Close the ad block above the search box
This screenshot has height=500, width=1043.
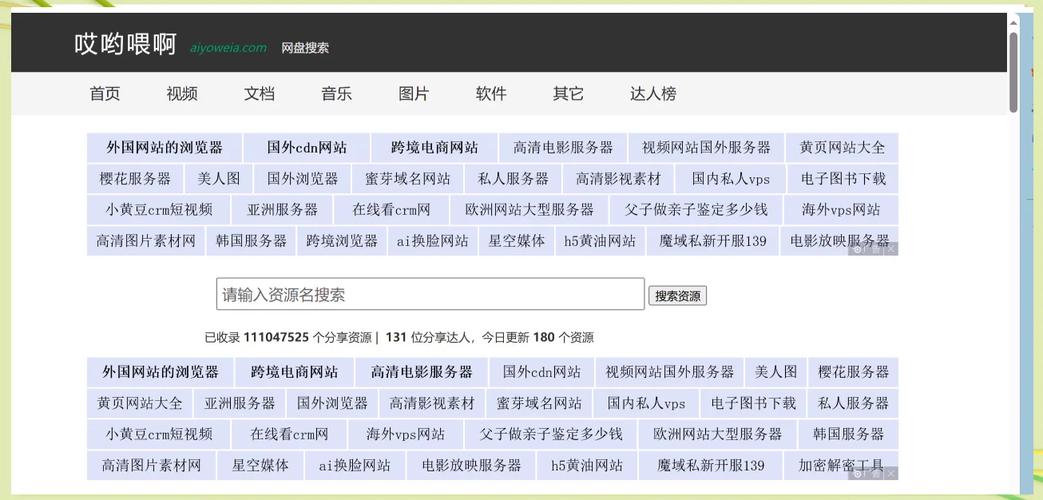[891, 249]
